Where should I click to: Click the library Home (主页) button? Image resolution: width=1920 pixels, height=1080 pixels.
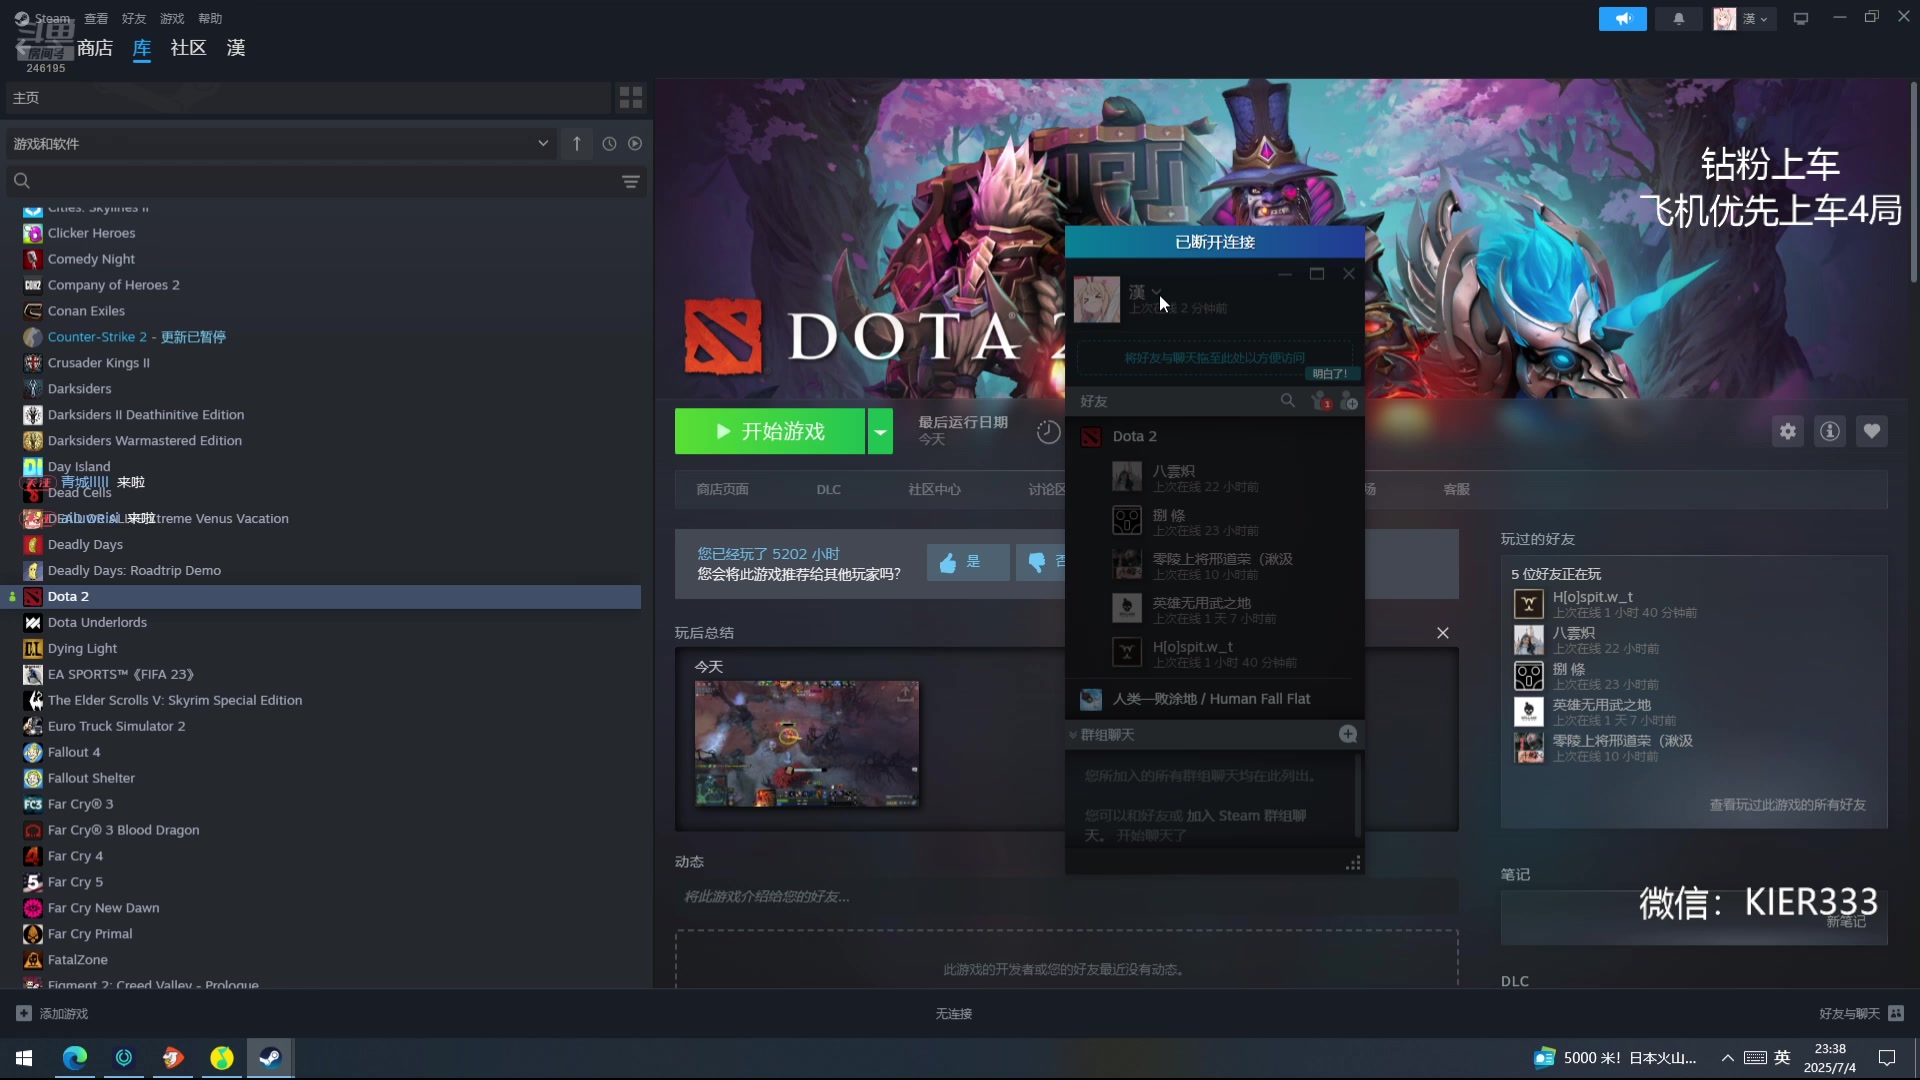308,97
